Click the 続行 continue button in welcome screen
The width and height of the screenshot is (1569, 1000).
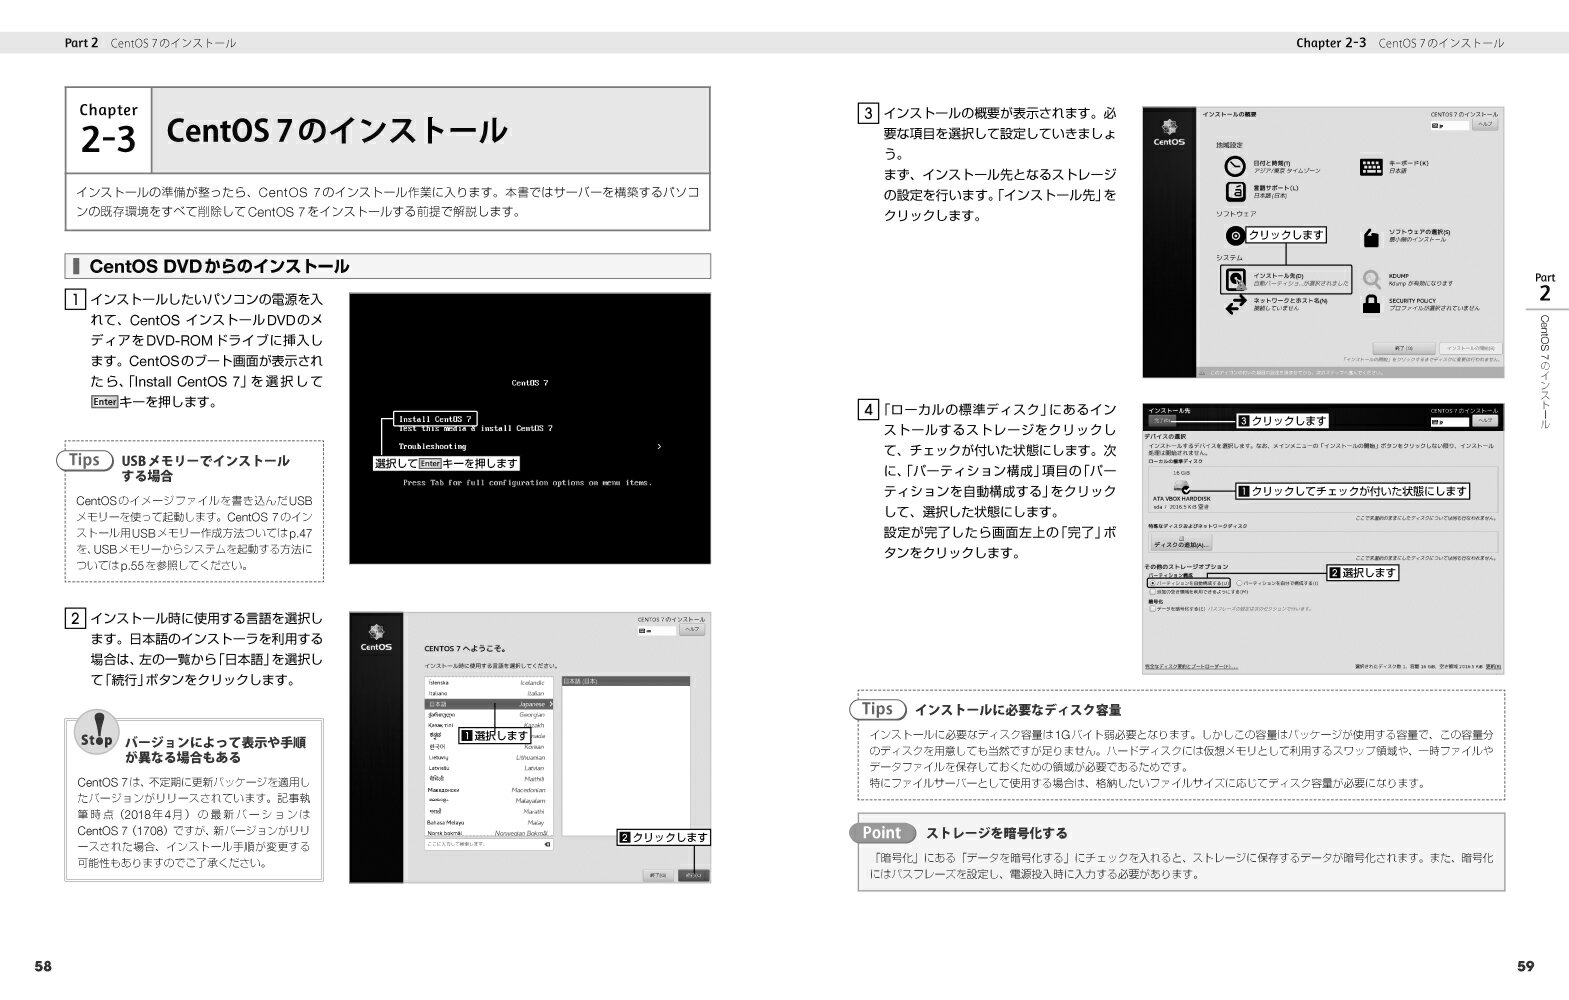(x=693, y=875)
